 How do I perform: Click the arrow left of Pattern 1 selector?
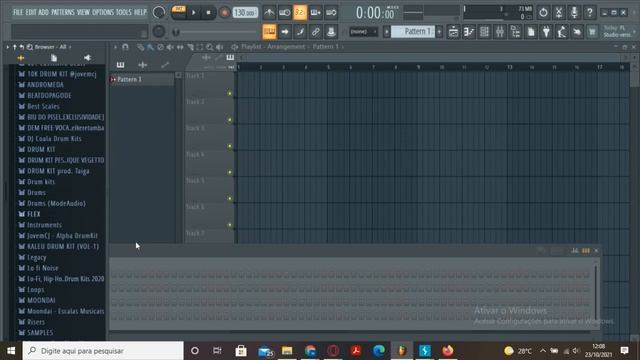click(x=387, y=31)
